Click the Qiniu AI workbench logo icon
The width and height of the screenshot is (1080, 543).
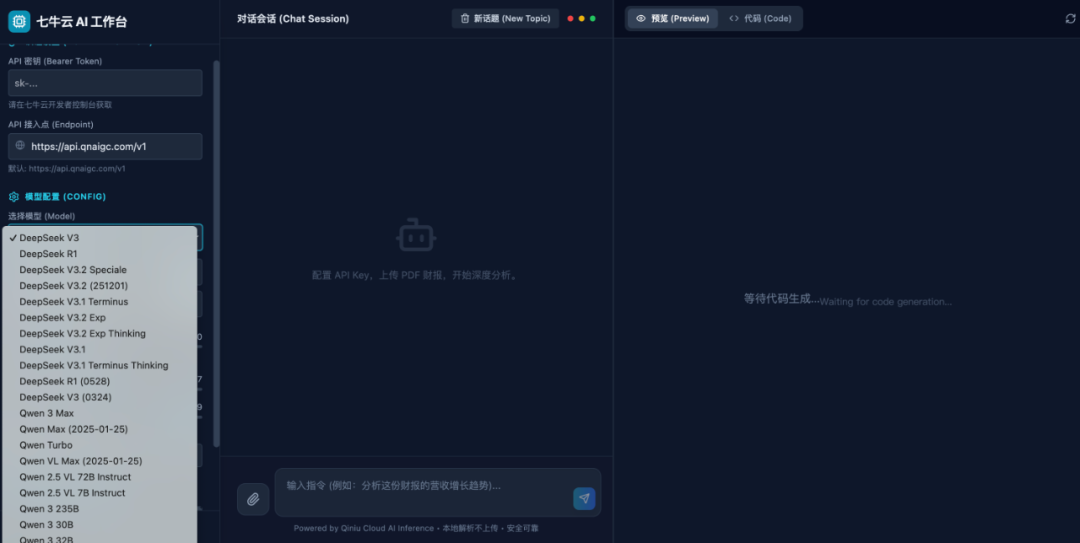pos(19,21)
